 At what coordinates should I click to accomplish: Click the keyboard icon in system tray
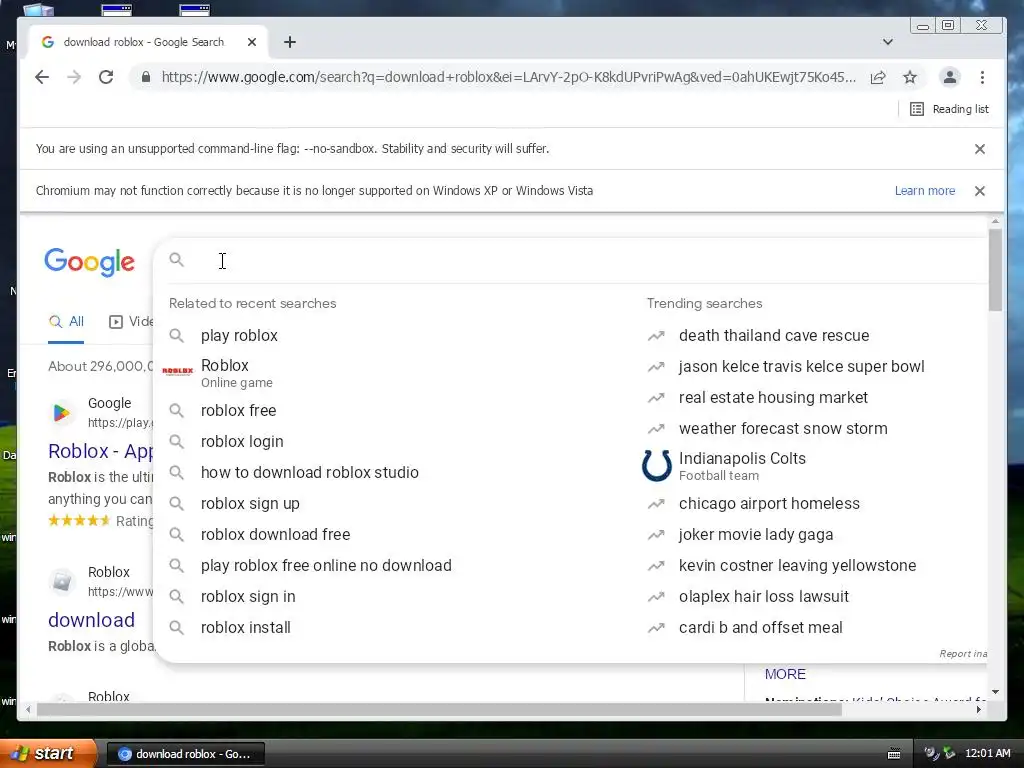[x=894, y=754]
